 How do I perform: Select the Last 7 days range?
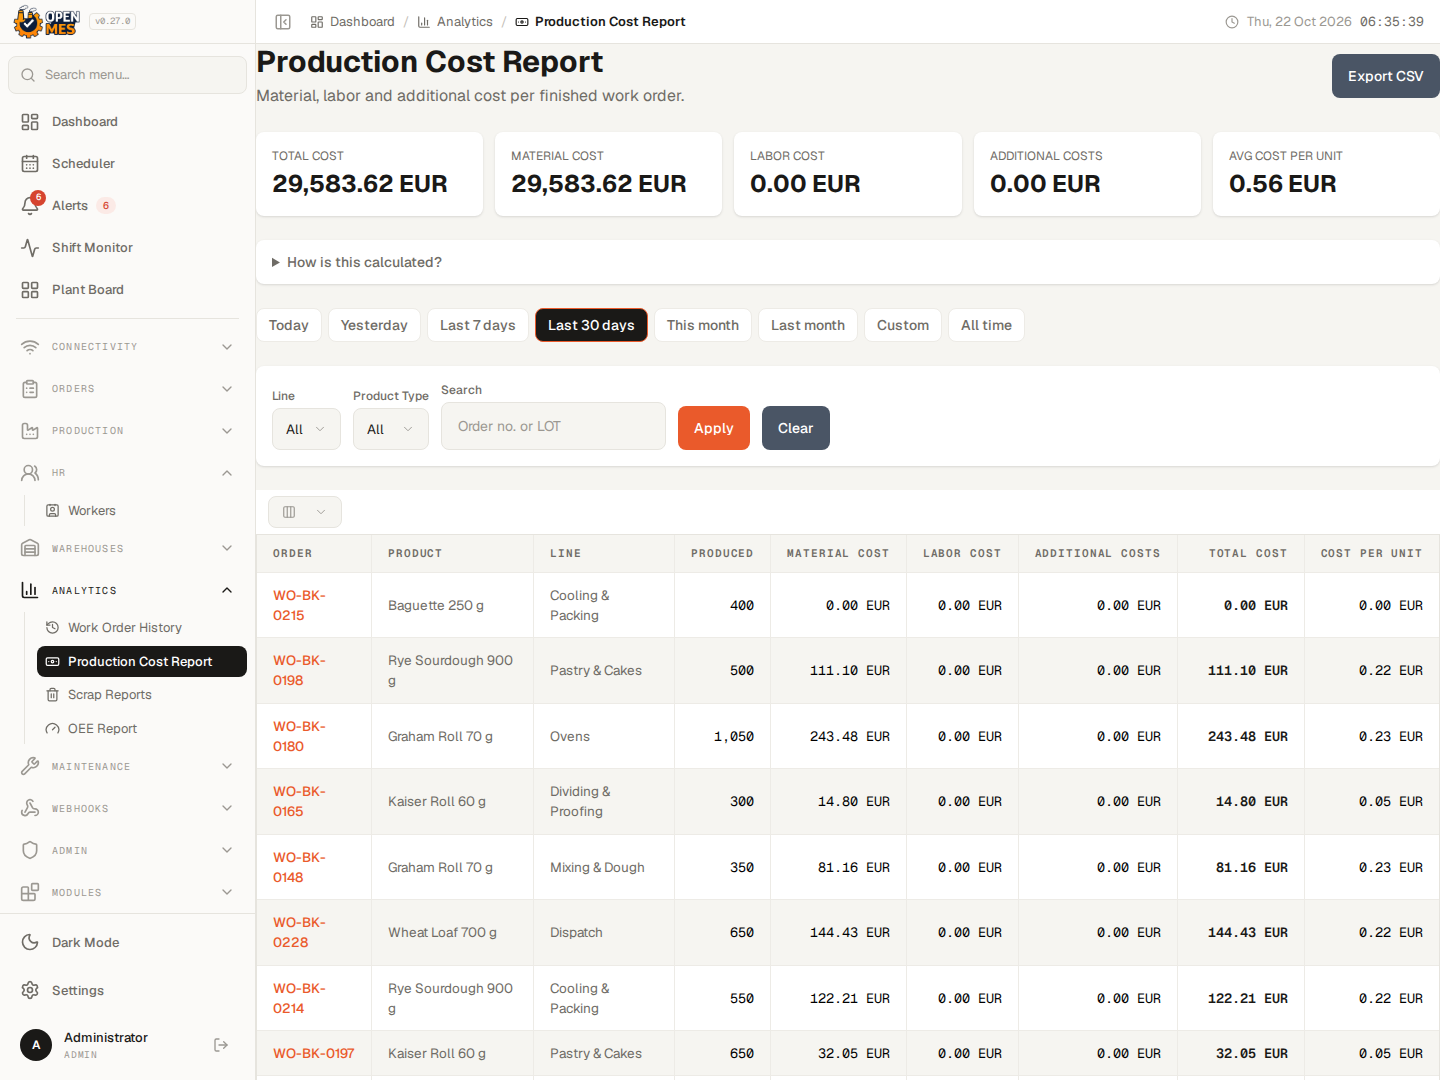click(478, 325)
